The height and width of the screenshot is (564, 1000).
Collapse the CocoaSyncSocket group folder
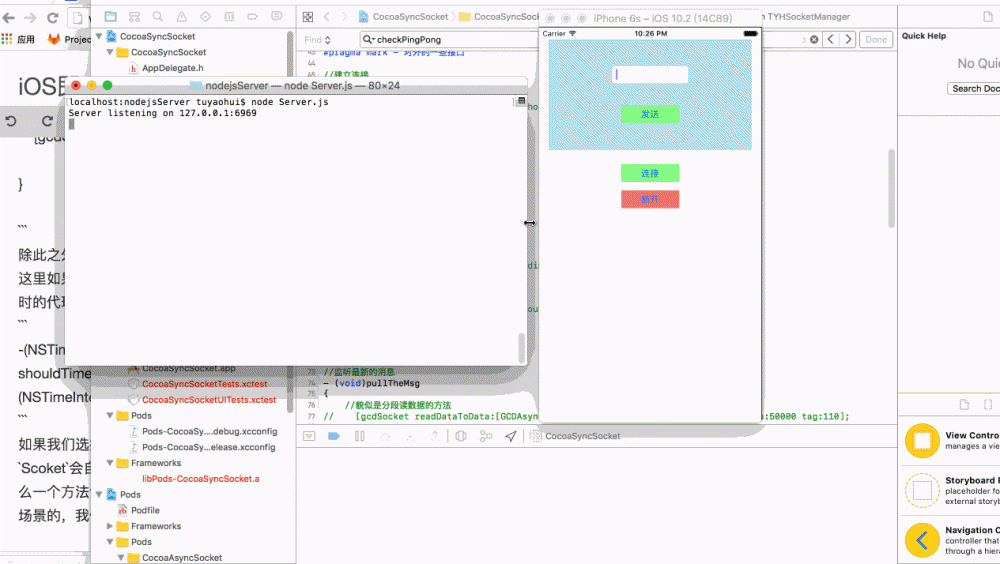click(110, 52)
